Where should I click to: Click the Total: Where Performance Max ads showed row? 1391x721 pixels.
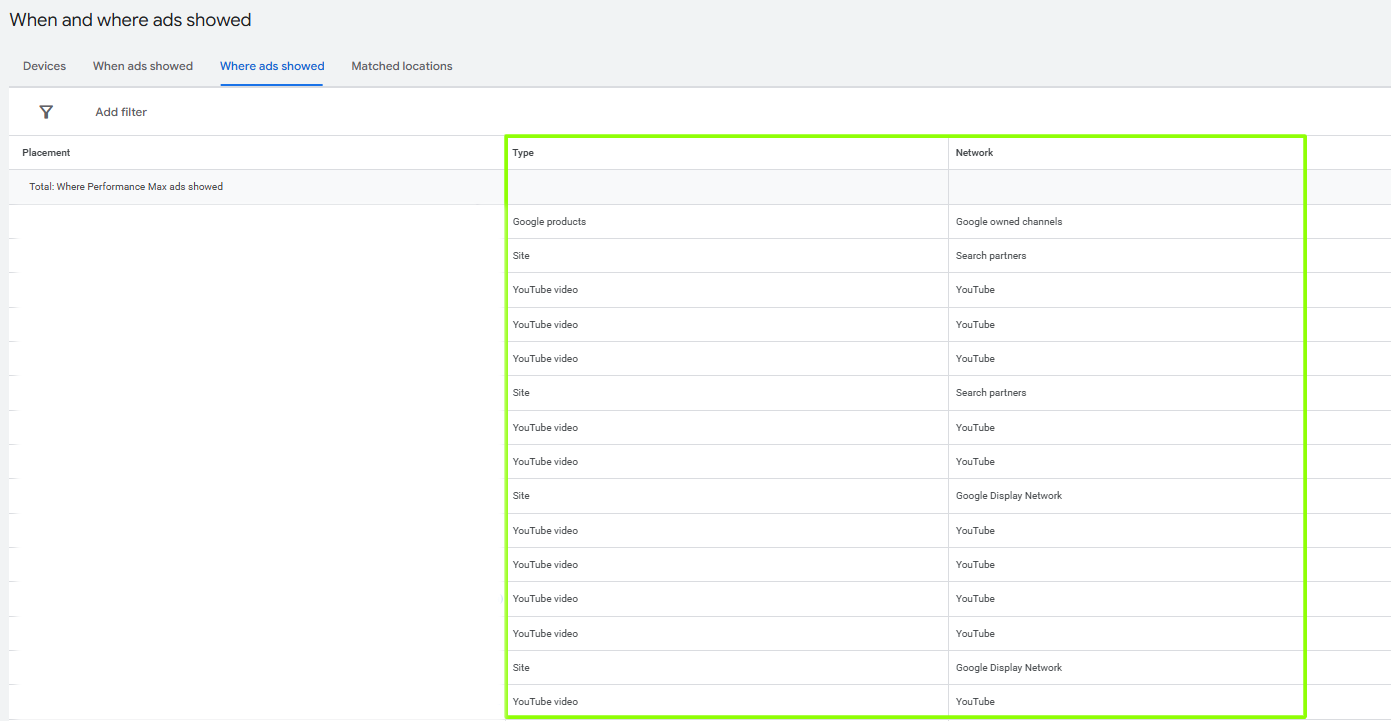point(125,186)
